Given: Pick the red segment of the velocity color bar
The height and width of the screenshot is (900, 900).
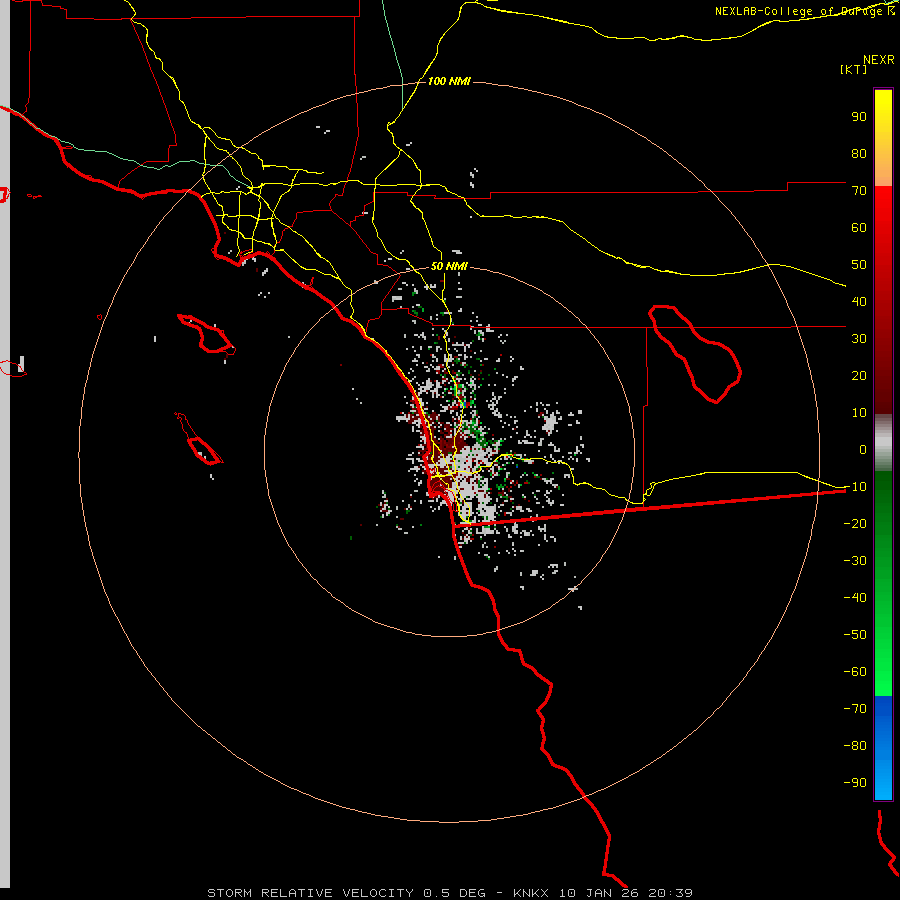Looking at the screenshot, I should click(883, 300).
